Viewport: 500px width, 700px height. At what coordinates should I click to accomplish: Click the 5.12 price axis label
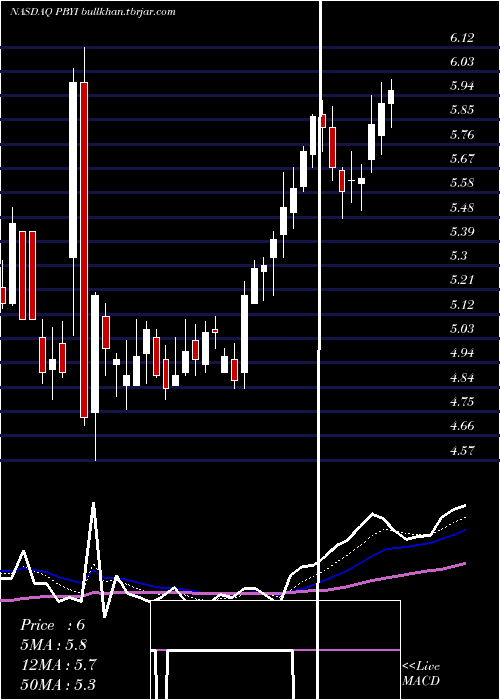click(x=462, y=304)
